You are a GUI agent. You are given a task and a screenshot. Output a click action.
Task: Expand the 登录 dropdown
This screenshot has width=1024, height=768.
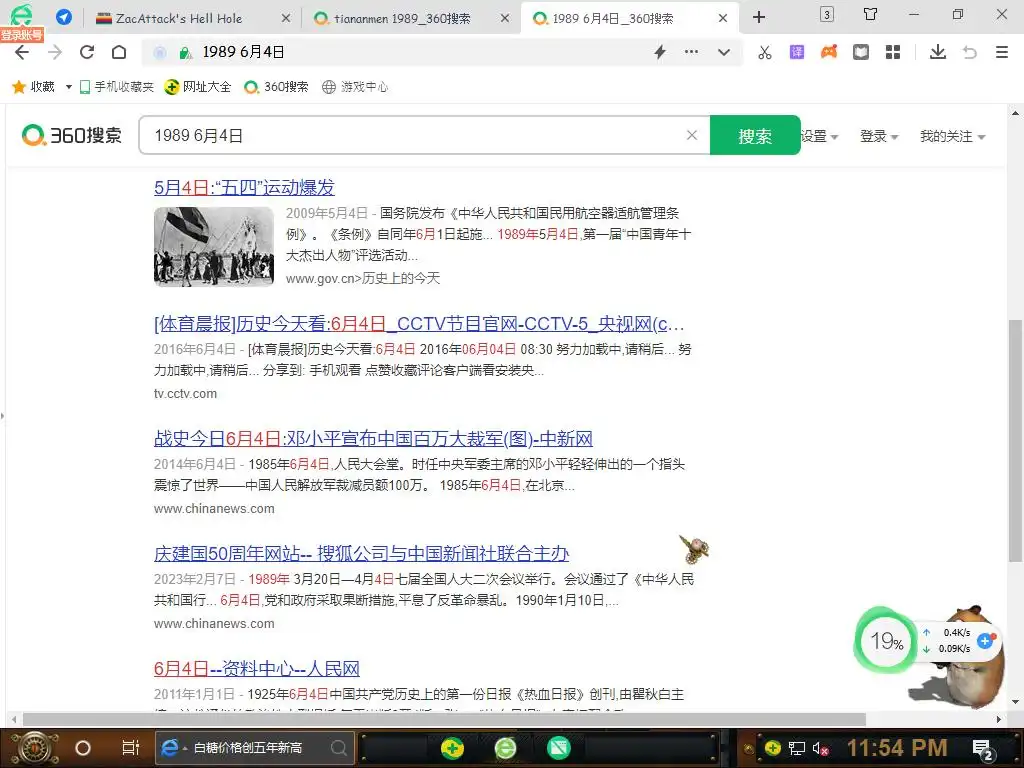(x=879, y=136)
